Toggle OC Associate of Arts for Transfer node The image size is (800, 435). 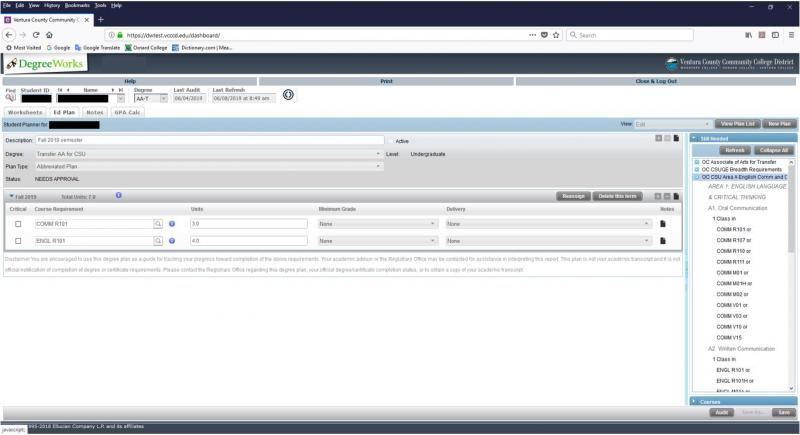(x=697, y=162)
